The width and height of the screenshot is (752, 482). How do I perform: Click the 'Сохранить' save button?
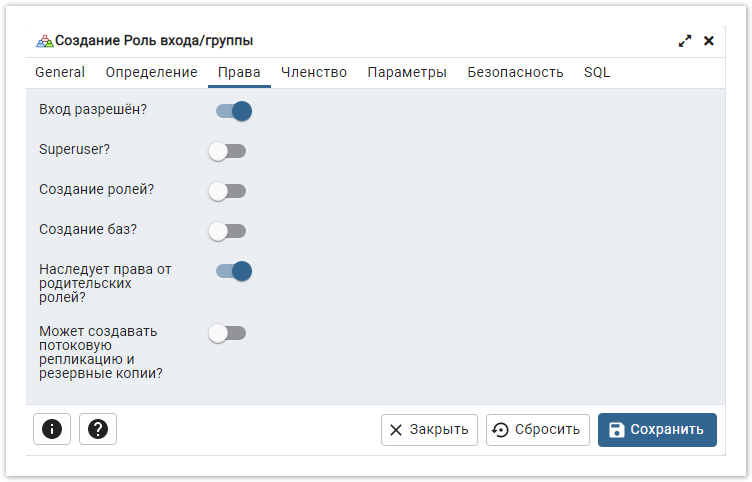(x=657, y=429)
